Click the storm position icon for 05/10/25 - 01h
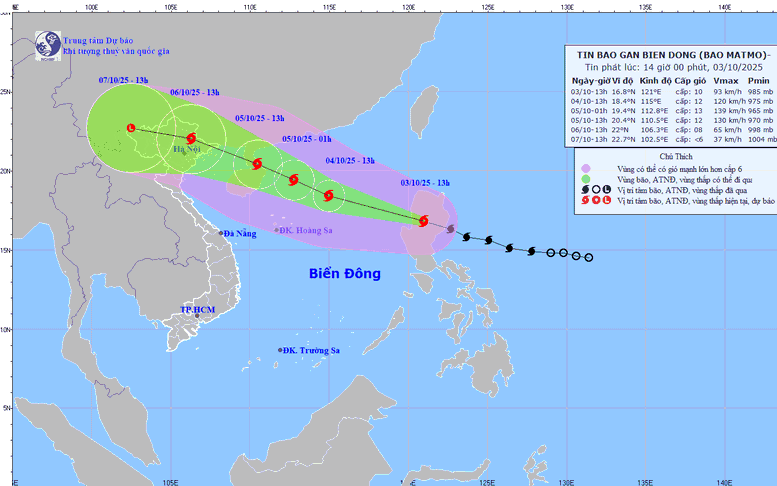 point(293,180)
